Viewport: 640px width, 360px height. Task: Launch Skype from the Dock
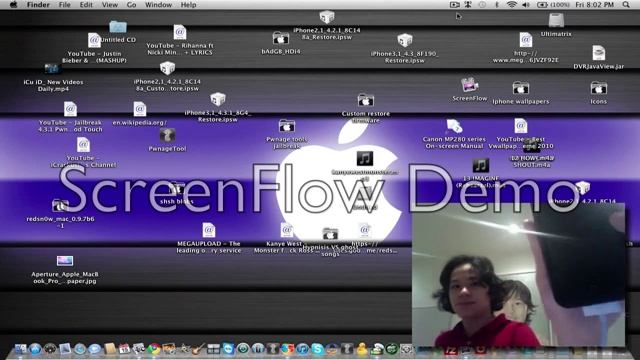(x=317, y=349)
